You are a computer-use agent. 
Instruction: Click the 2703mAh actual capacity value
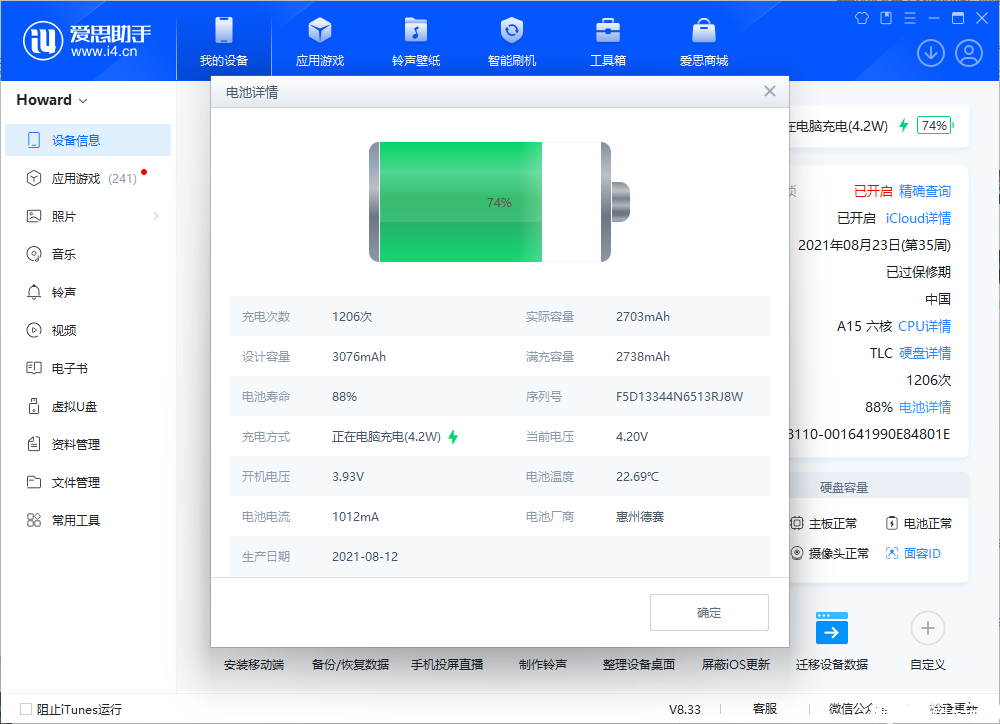tap(643, 316)
